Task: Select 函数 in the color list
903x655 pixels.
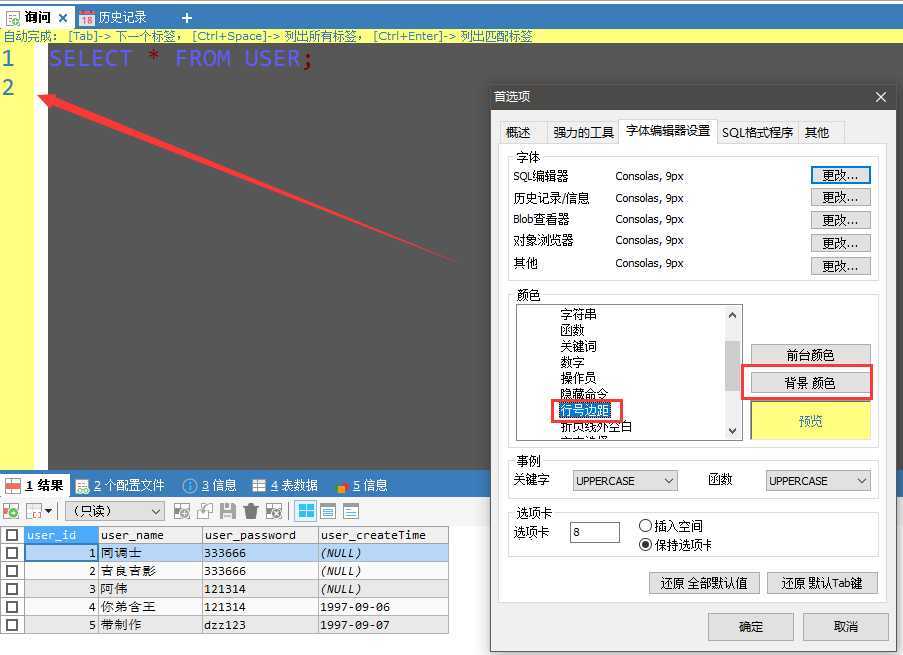Action: point(572,330)
